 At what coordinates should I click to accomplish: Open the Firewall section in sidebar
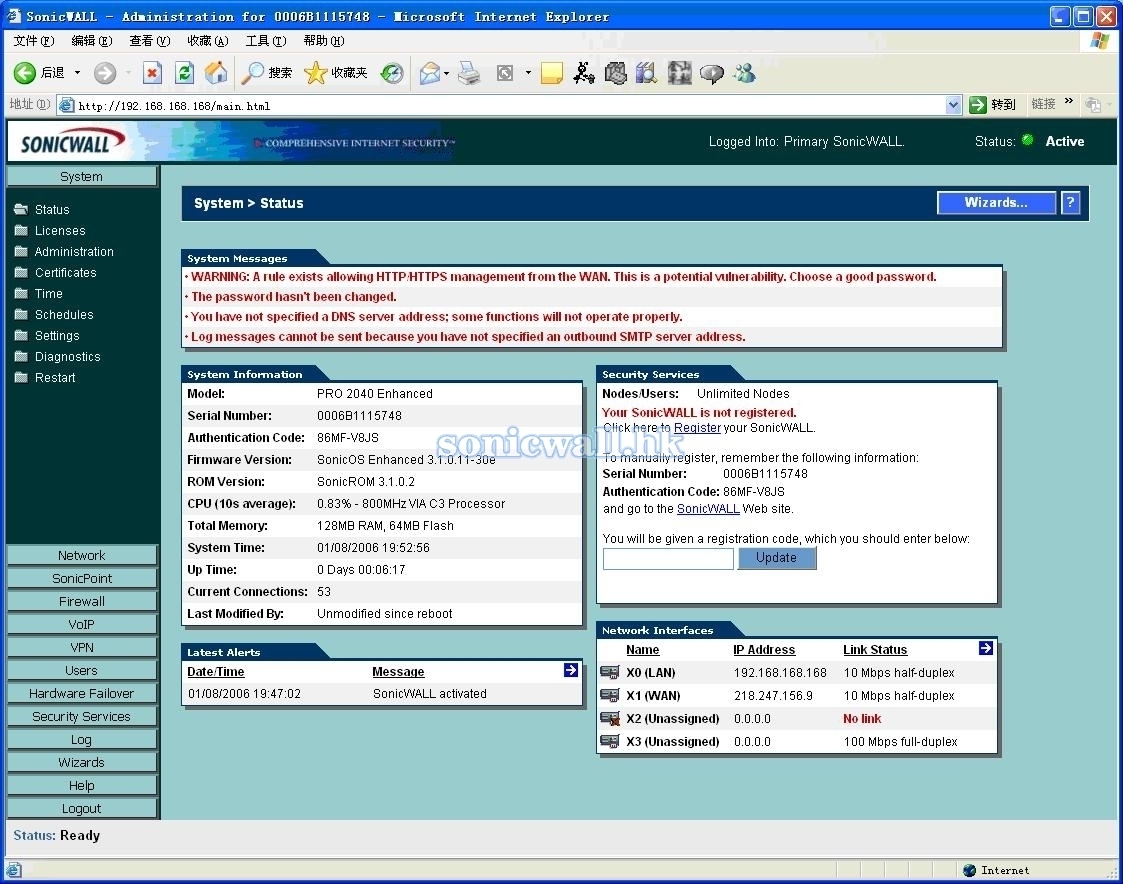82,601
